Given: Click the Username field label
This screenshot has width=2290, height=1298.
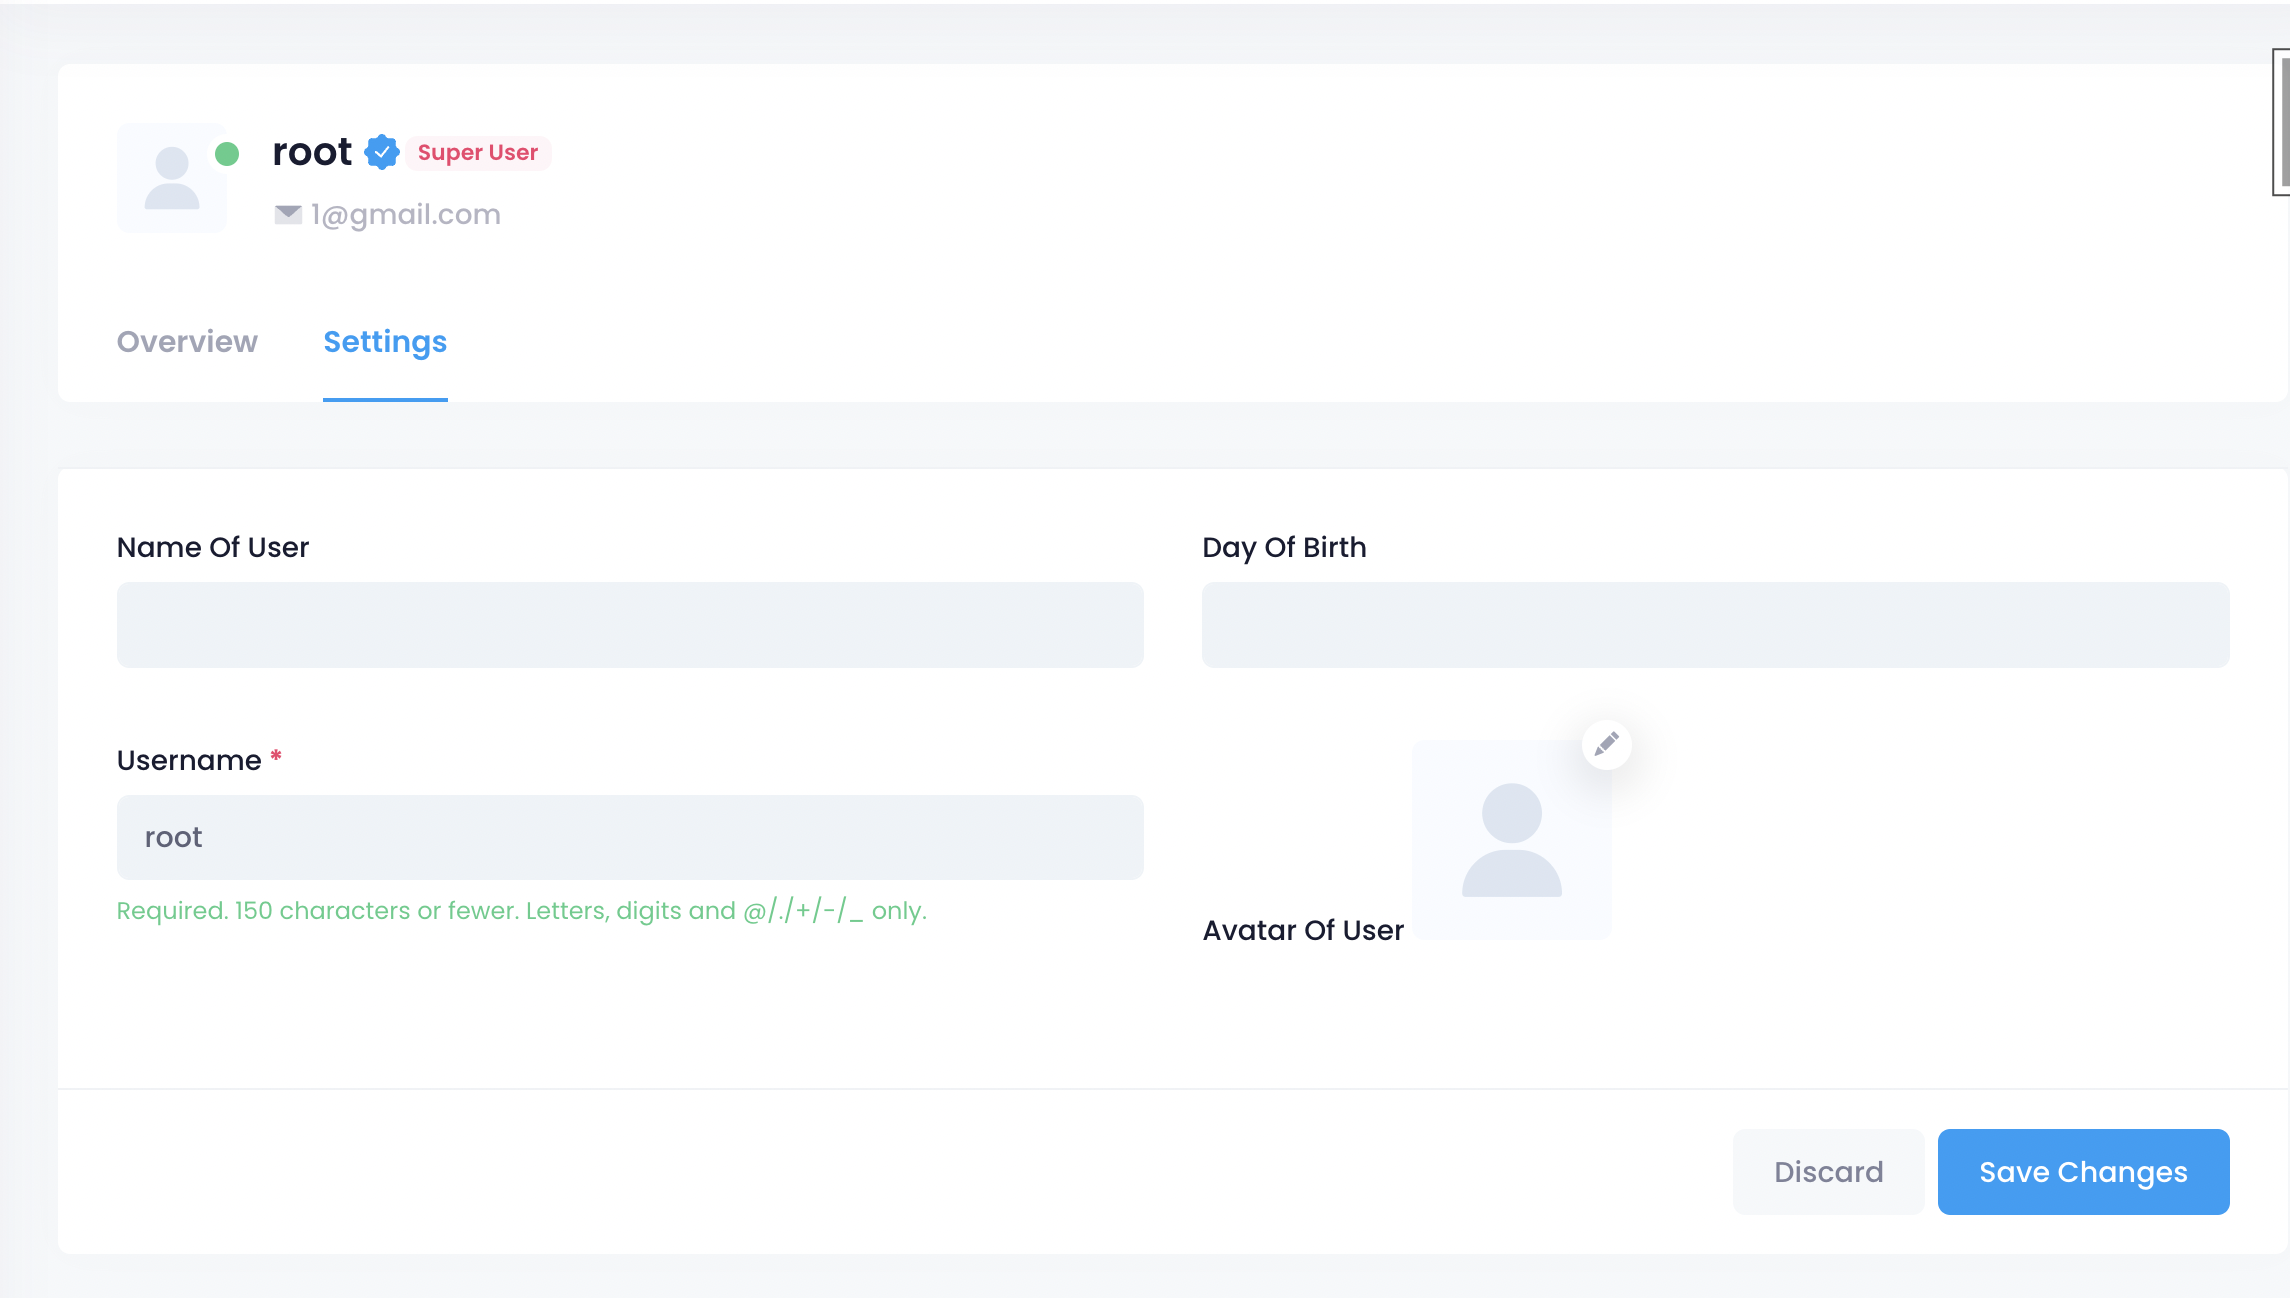Looking at the screenshot, I should pyautogui.click(x=189, y=760).
